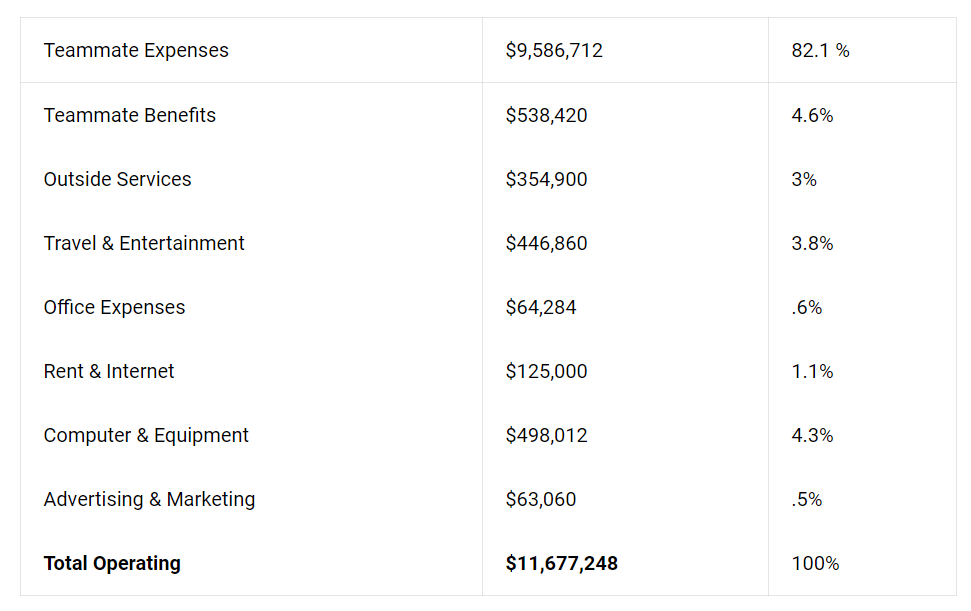Click the $538,420 amount
Viewport: 971px width, 611px height.
546,115
